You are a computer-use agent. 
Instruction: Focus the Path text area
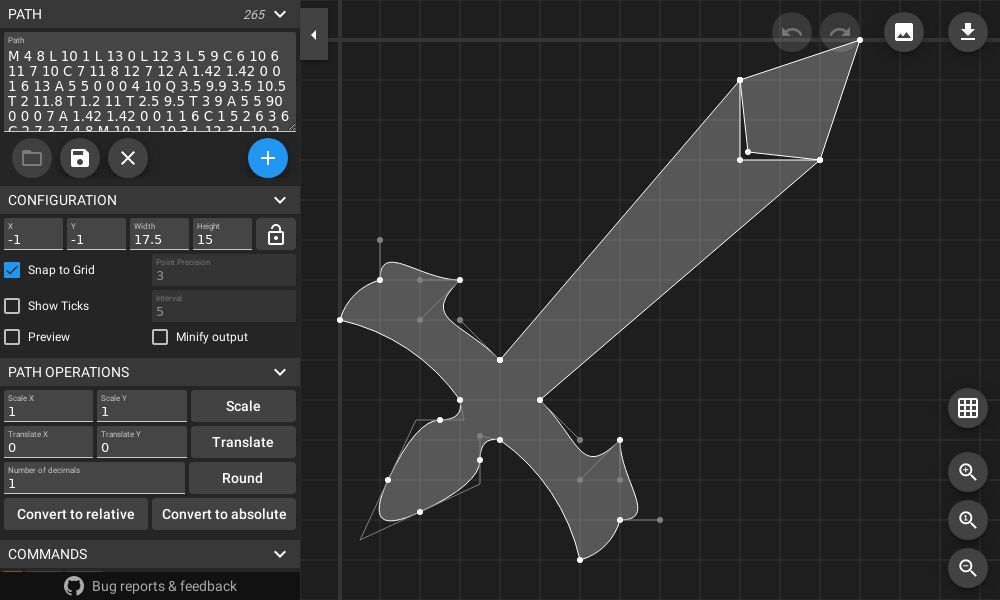(x=150, y=82)
